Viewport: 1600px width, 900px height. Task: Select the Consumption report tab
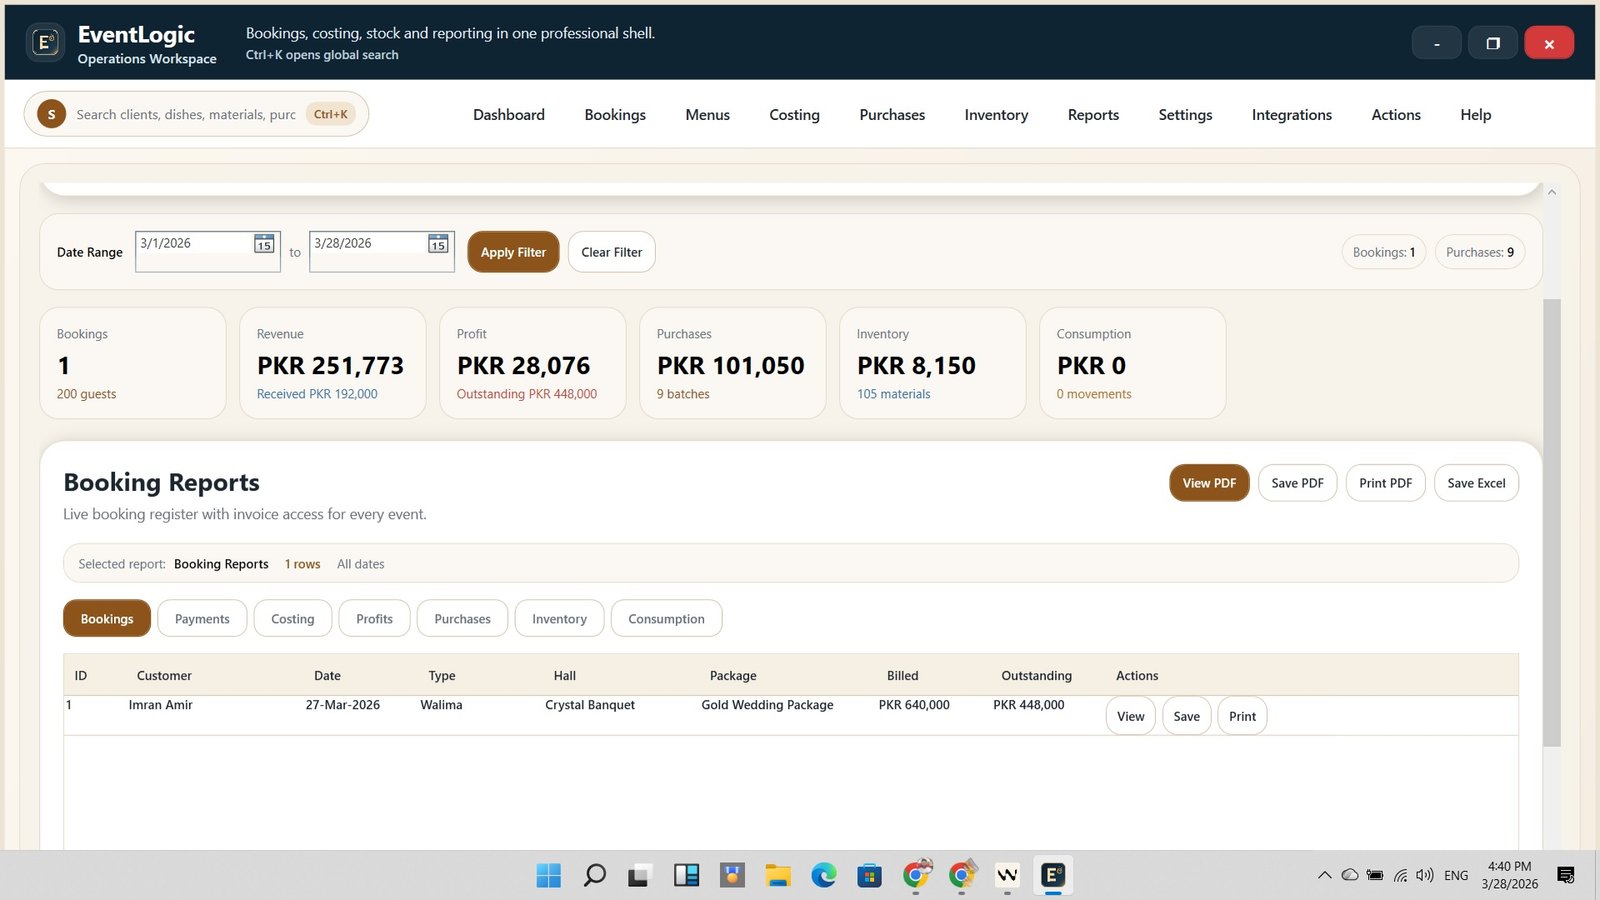pos(666,619)
